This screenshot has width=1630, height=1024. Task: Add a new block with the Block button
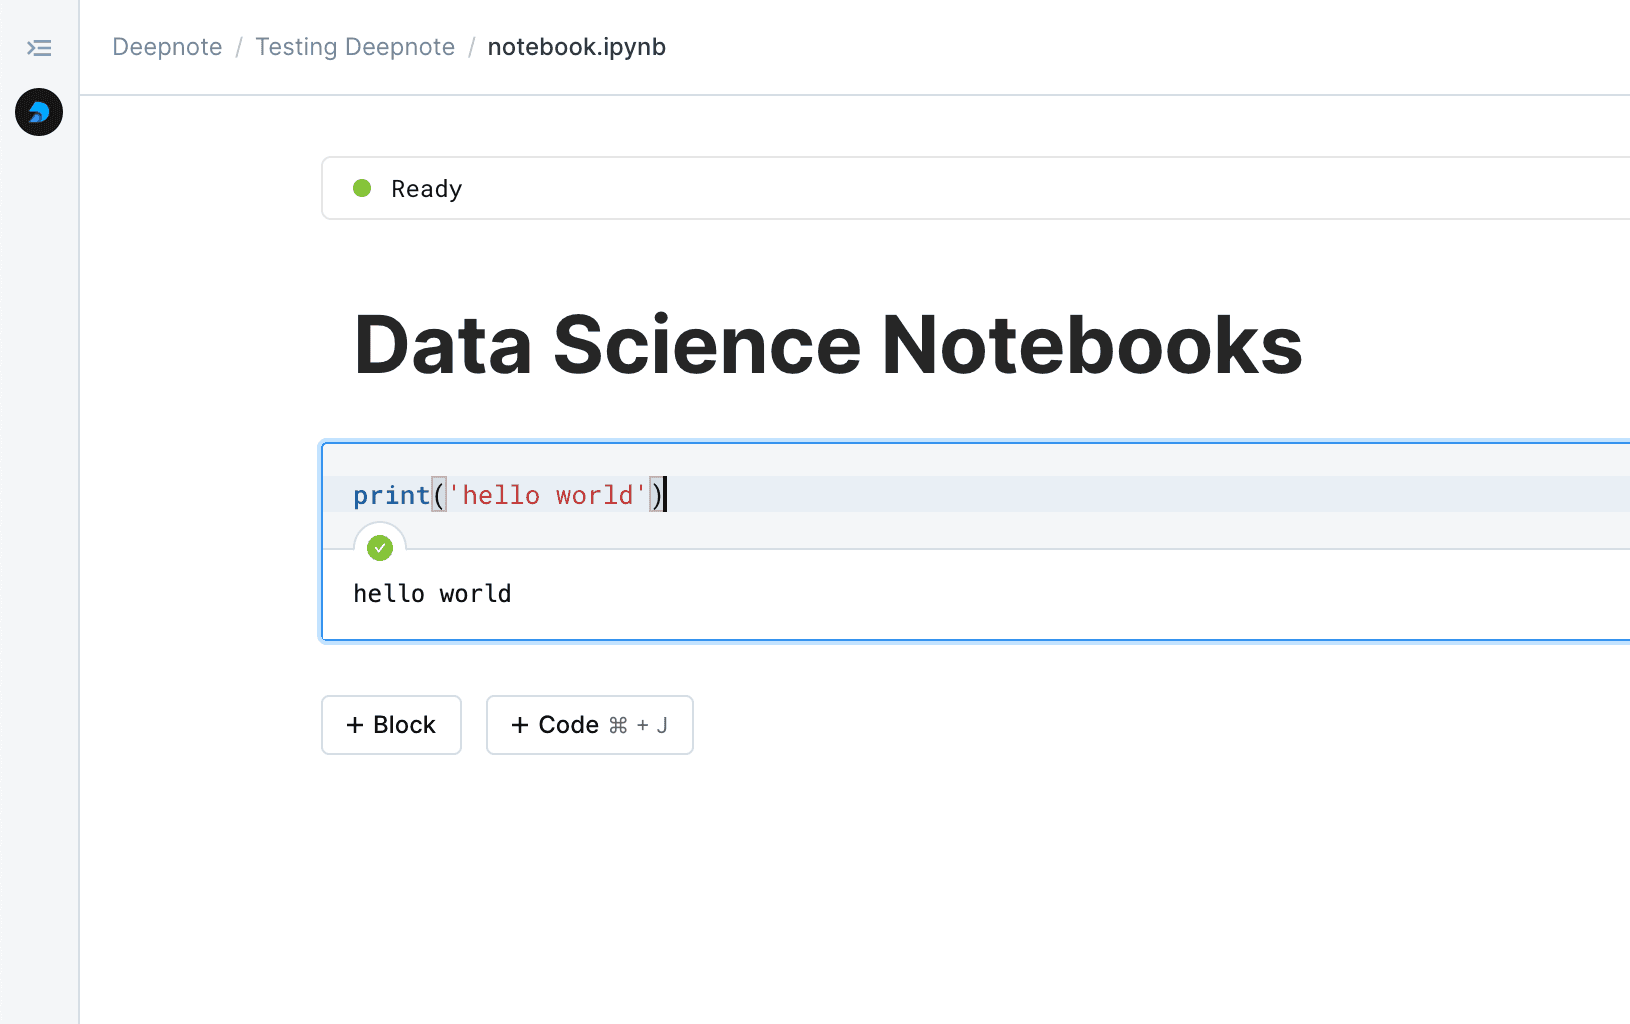pyautogui.click(x=391, y=725)
